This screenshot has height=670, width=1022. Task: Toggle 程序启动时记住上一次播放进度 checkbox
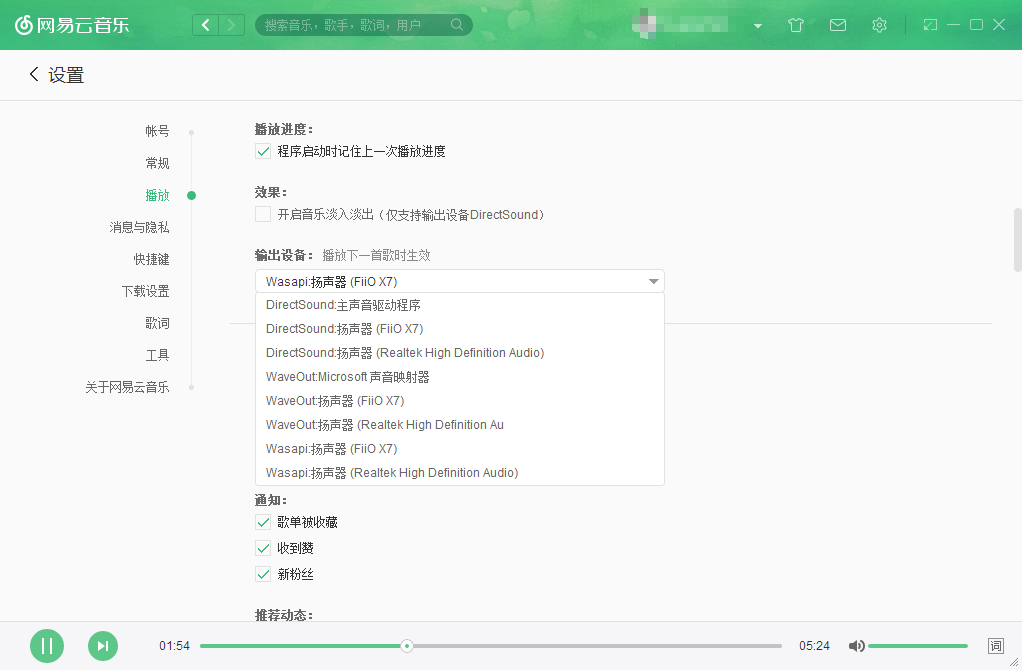(x=263, y=151)
